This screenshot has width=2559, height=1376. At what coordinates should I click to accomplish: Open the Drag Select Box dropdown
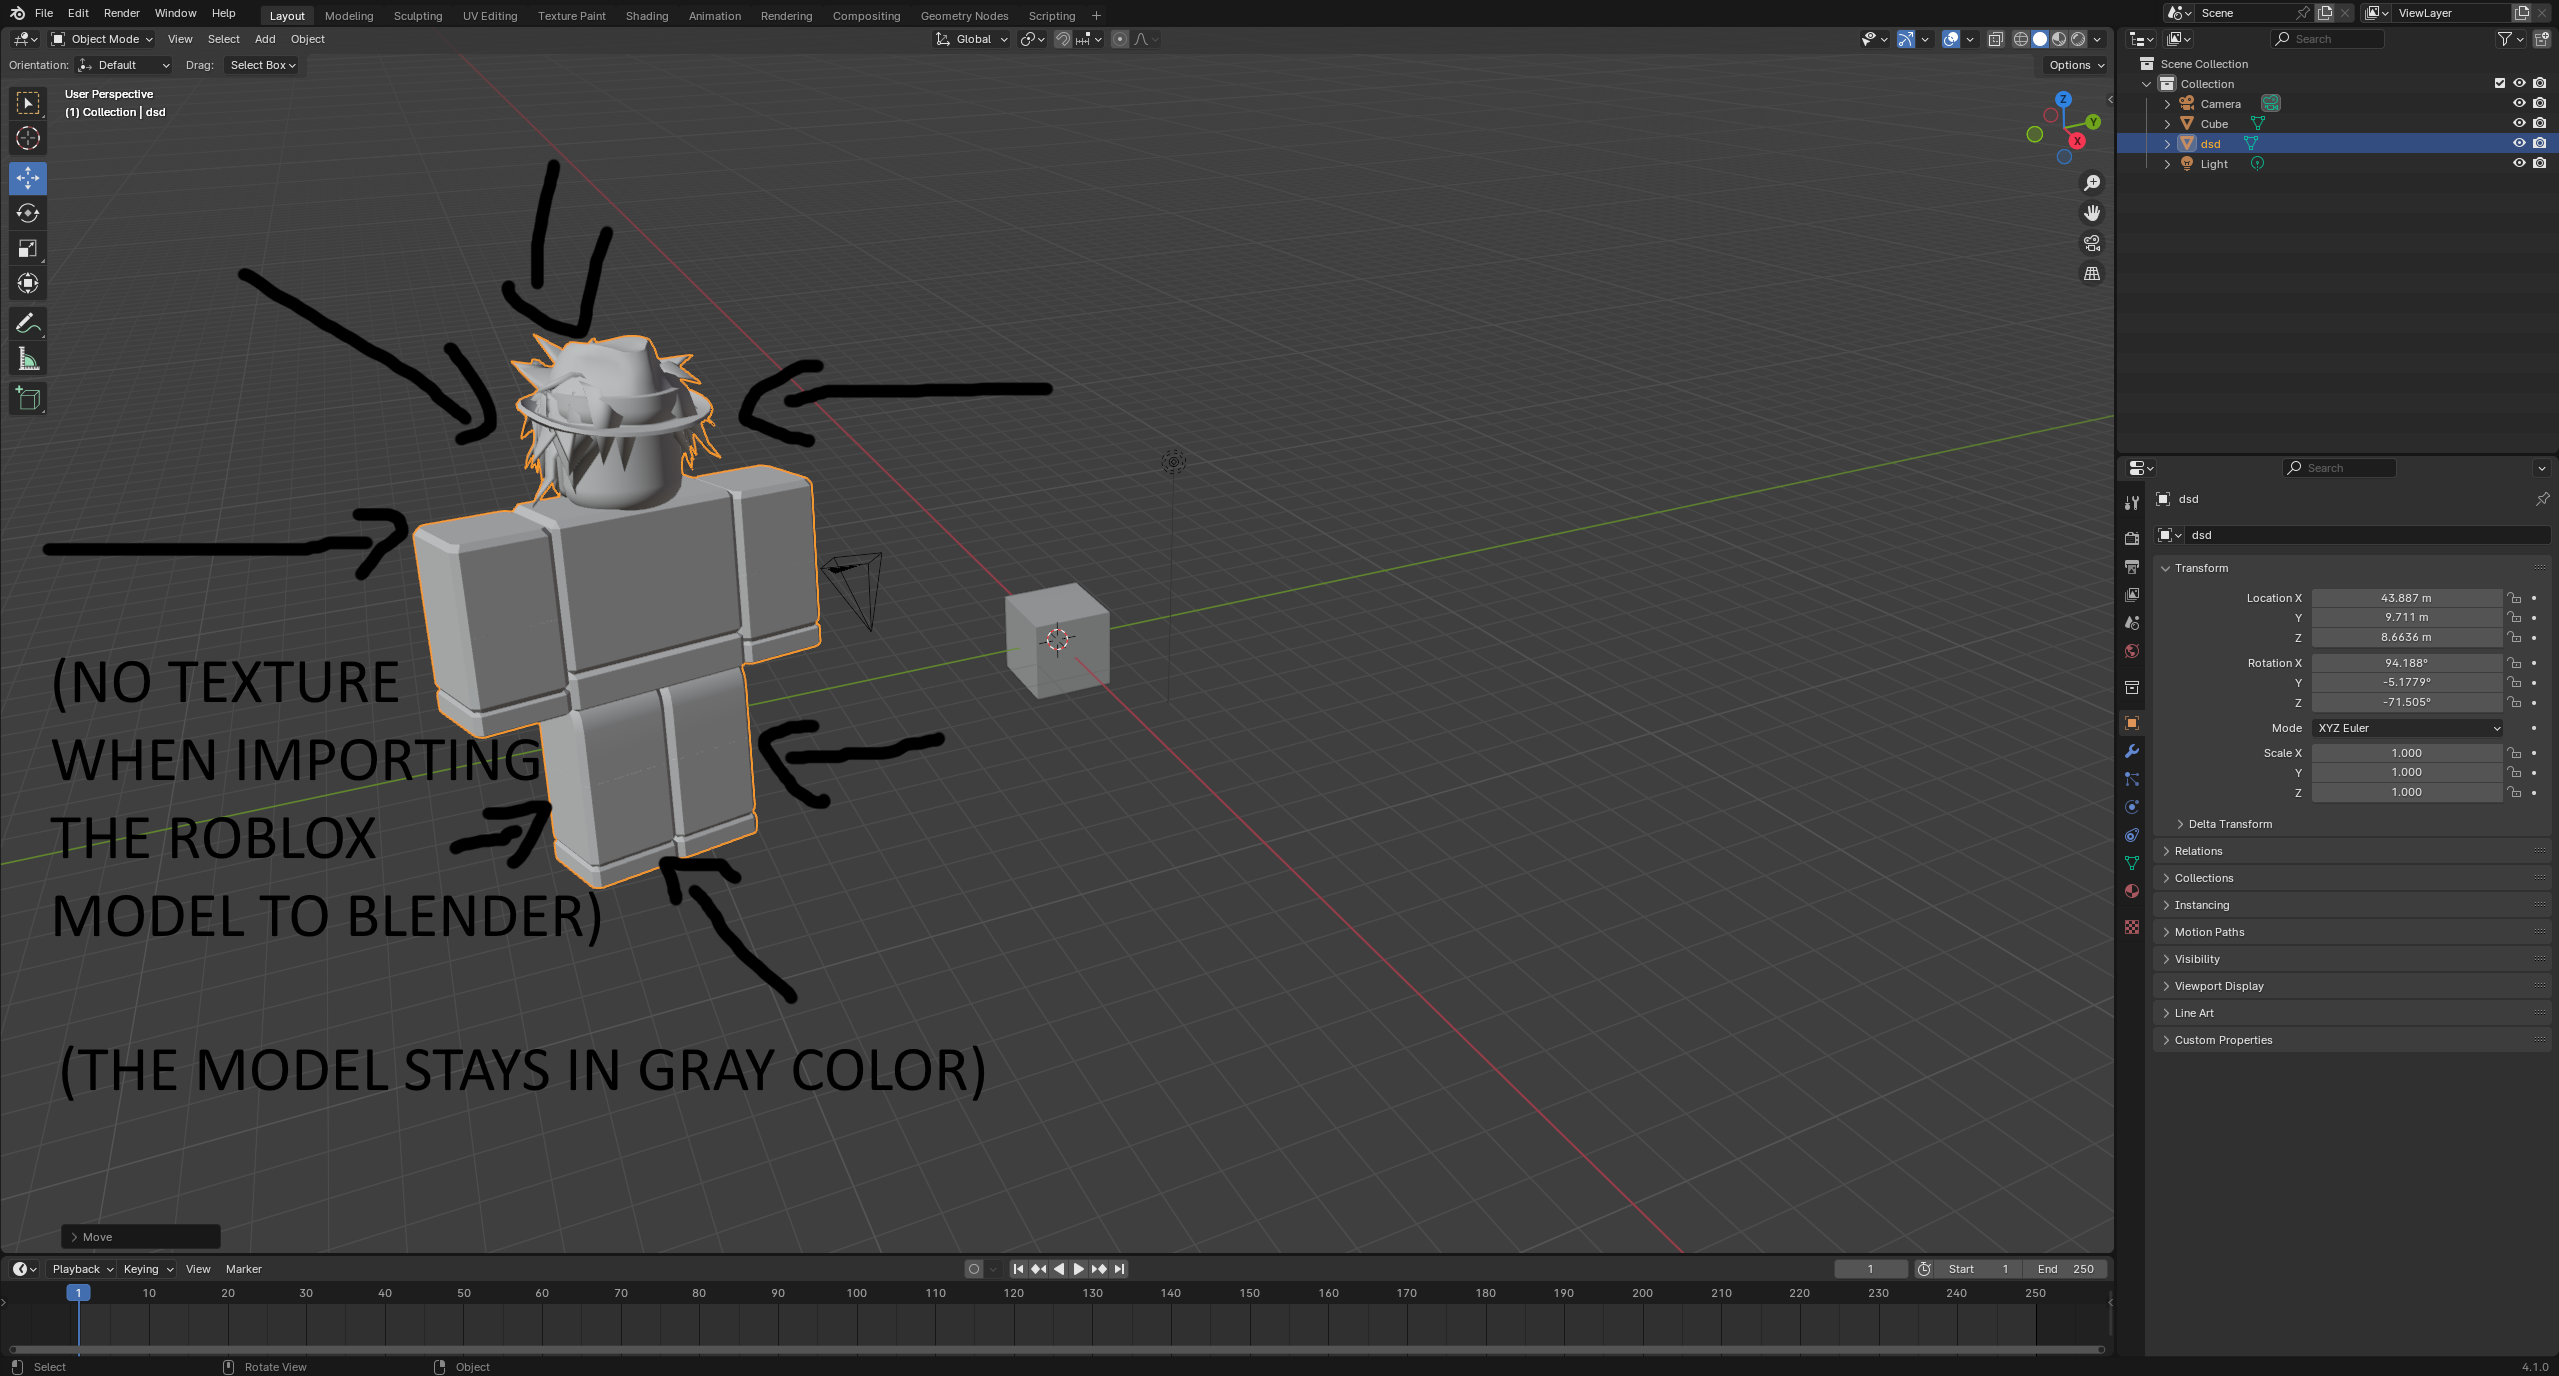(262, 65)
